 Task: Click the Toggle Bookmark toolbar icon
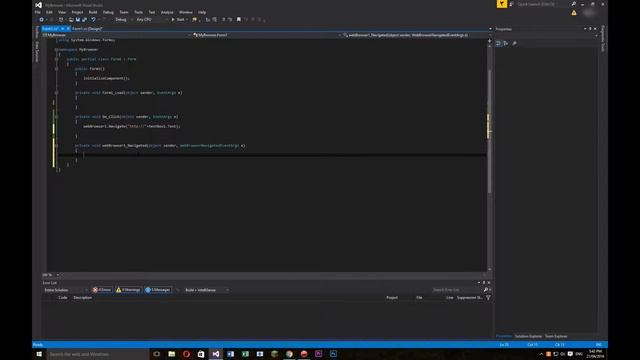click(239, 20)
